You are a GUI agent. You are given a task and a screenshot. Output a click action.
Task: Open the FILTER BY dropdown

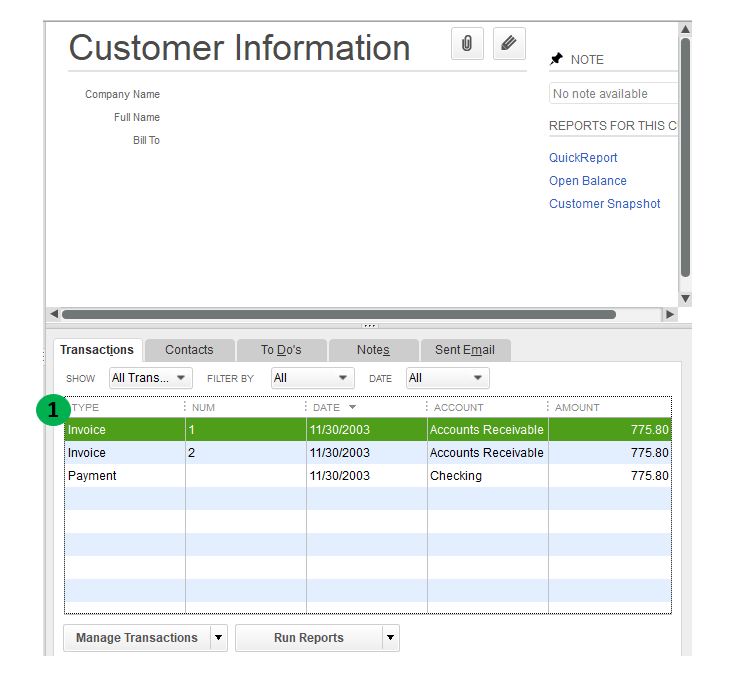click(x=313, y=378)
